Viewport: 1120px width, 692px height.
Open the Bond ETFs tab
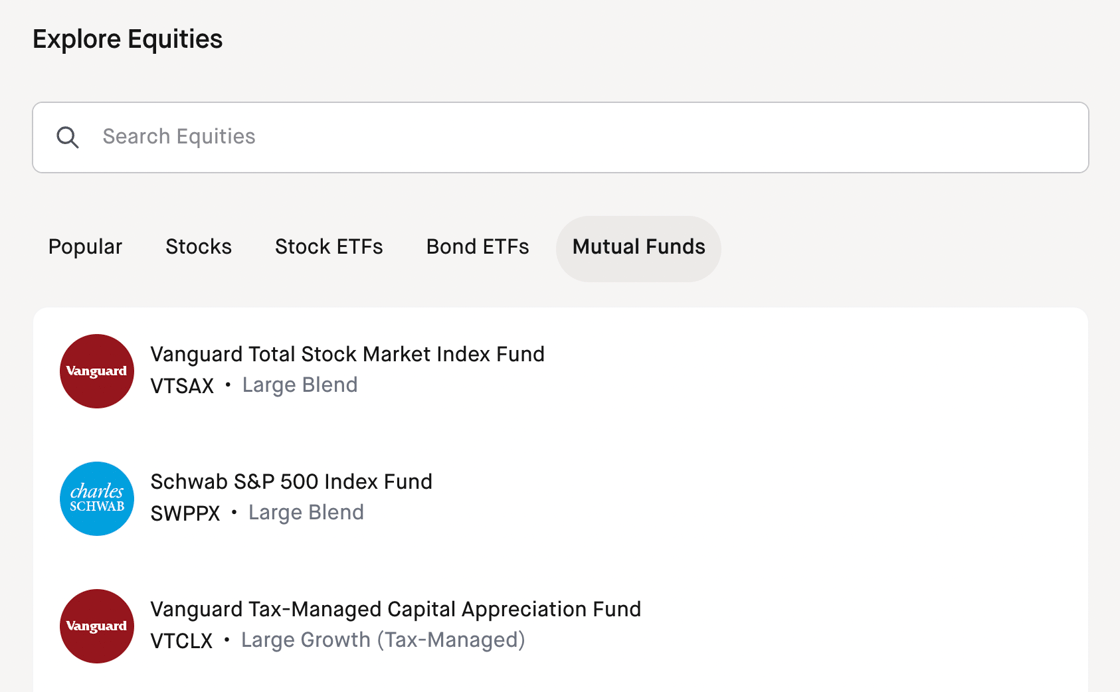pyautogui.click(x=477, y=247)
